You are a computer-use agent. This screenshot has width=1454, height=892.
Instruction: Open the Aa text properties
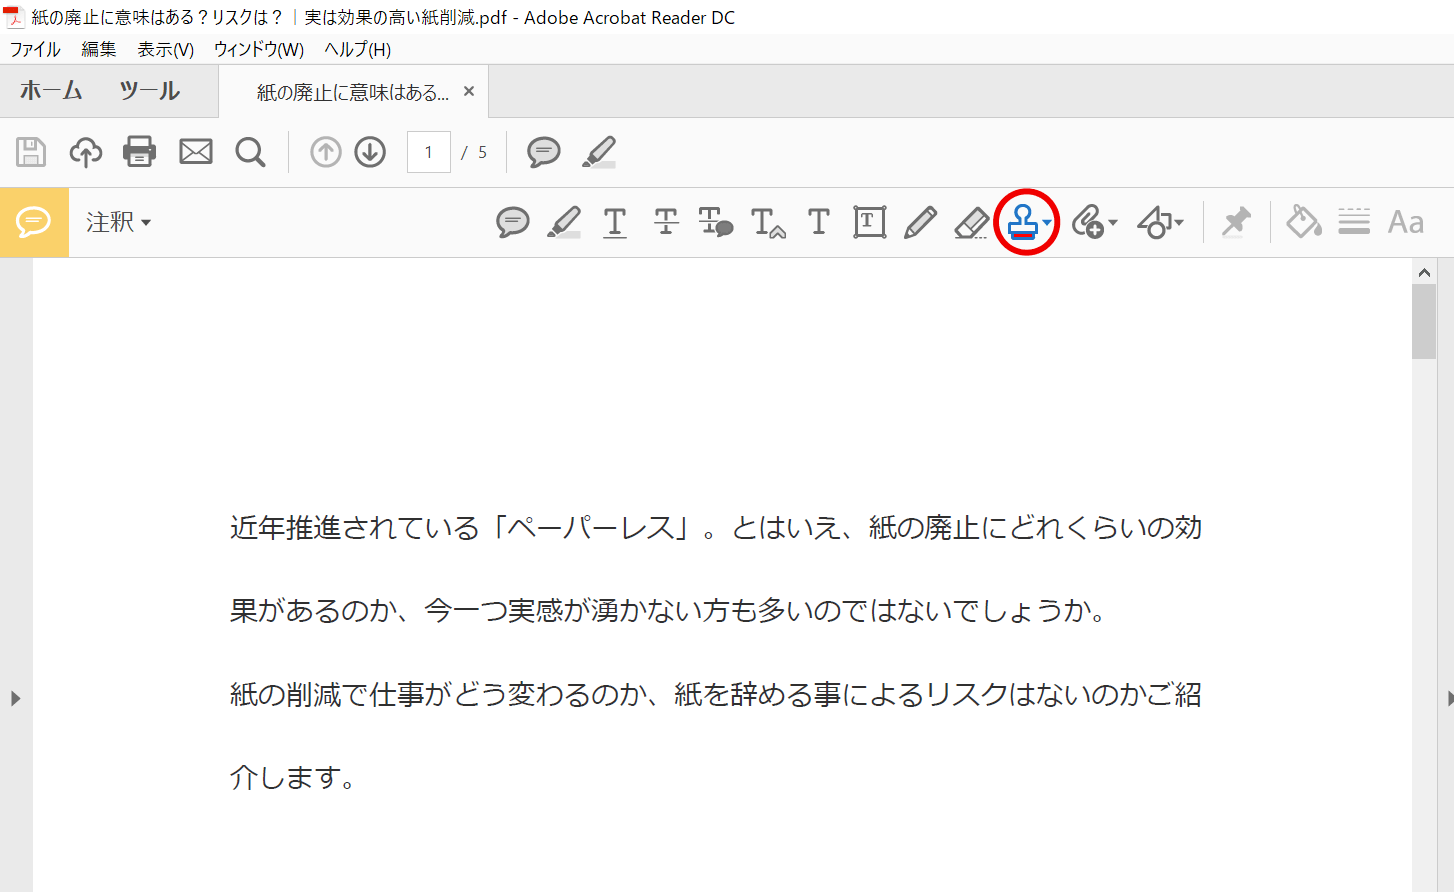(1406, 222)
